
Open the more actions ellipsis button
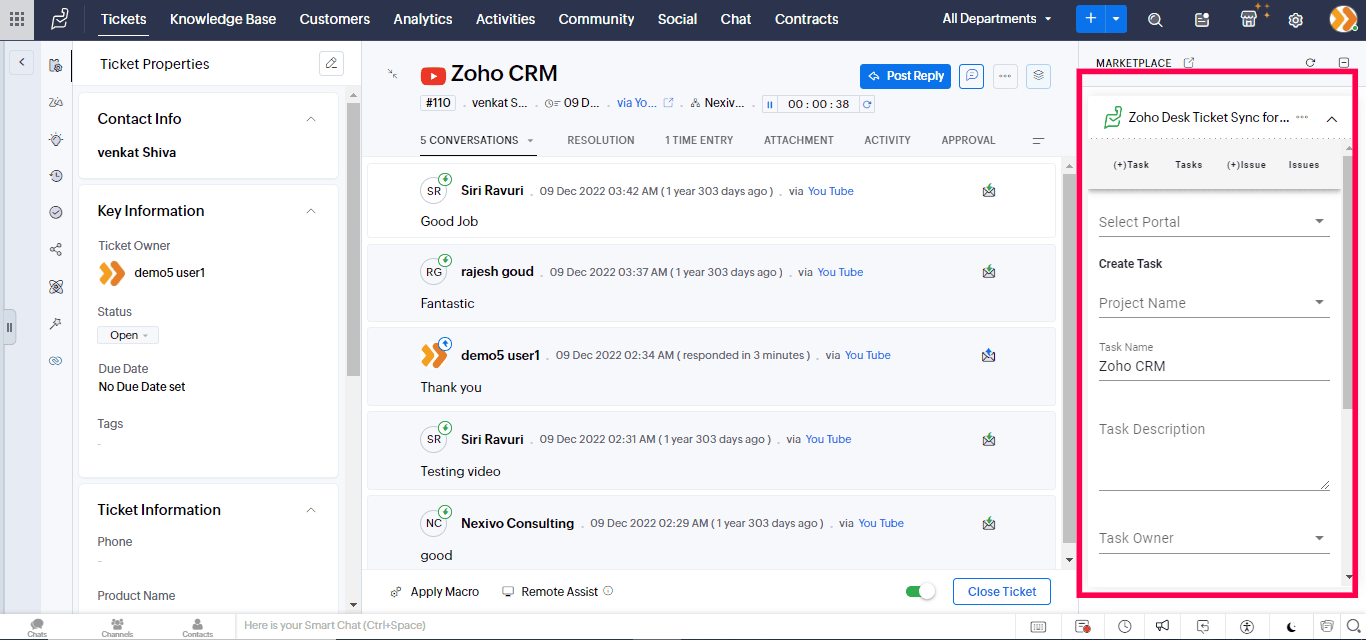[1005, 76]
